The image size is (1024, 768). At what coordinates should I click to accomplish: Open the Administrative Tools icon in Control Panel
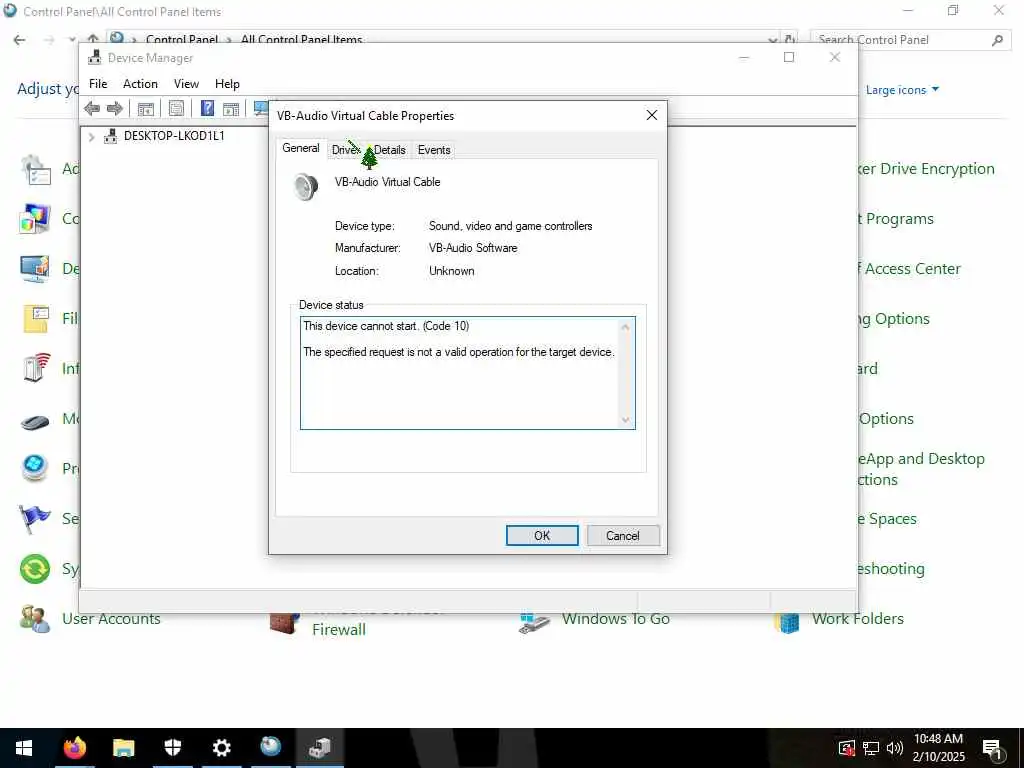(x=35, y=170)
